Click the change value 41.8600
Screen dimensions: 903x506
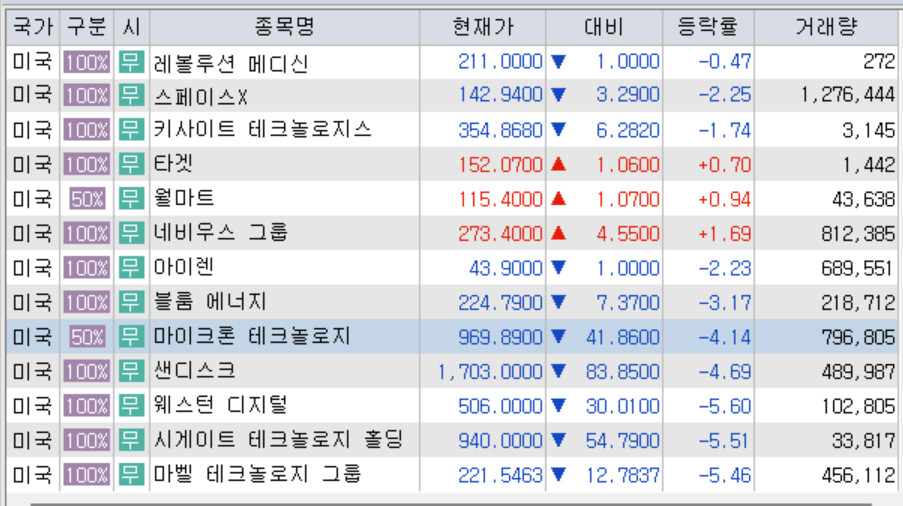[x=623, y=337]
